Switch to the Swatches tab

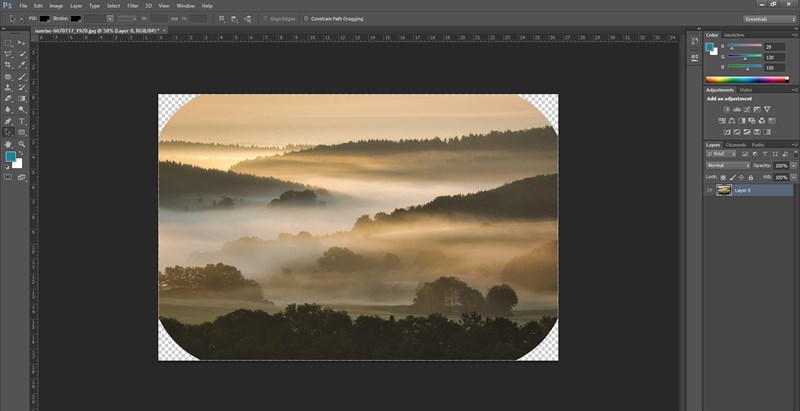click(733, 35)
